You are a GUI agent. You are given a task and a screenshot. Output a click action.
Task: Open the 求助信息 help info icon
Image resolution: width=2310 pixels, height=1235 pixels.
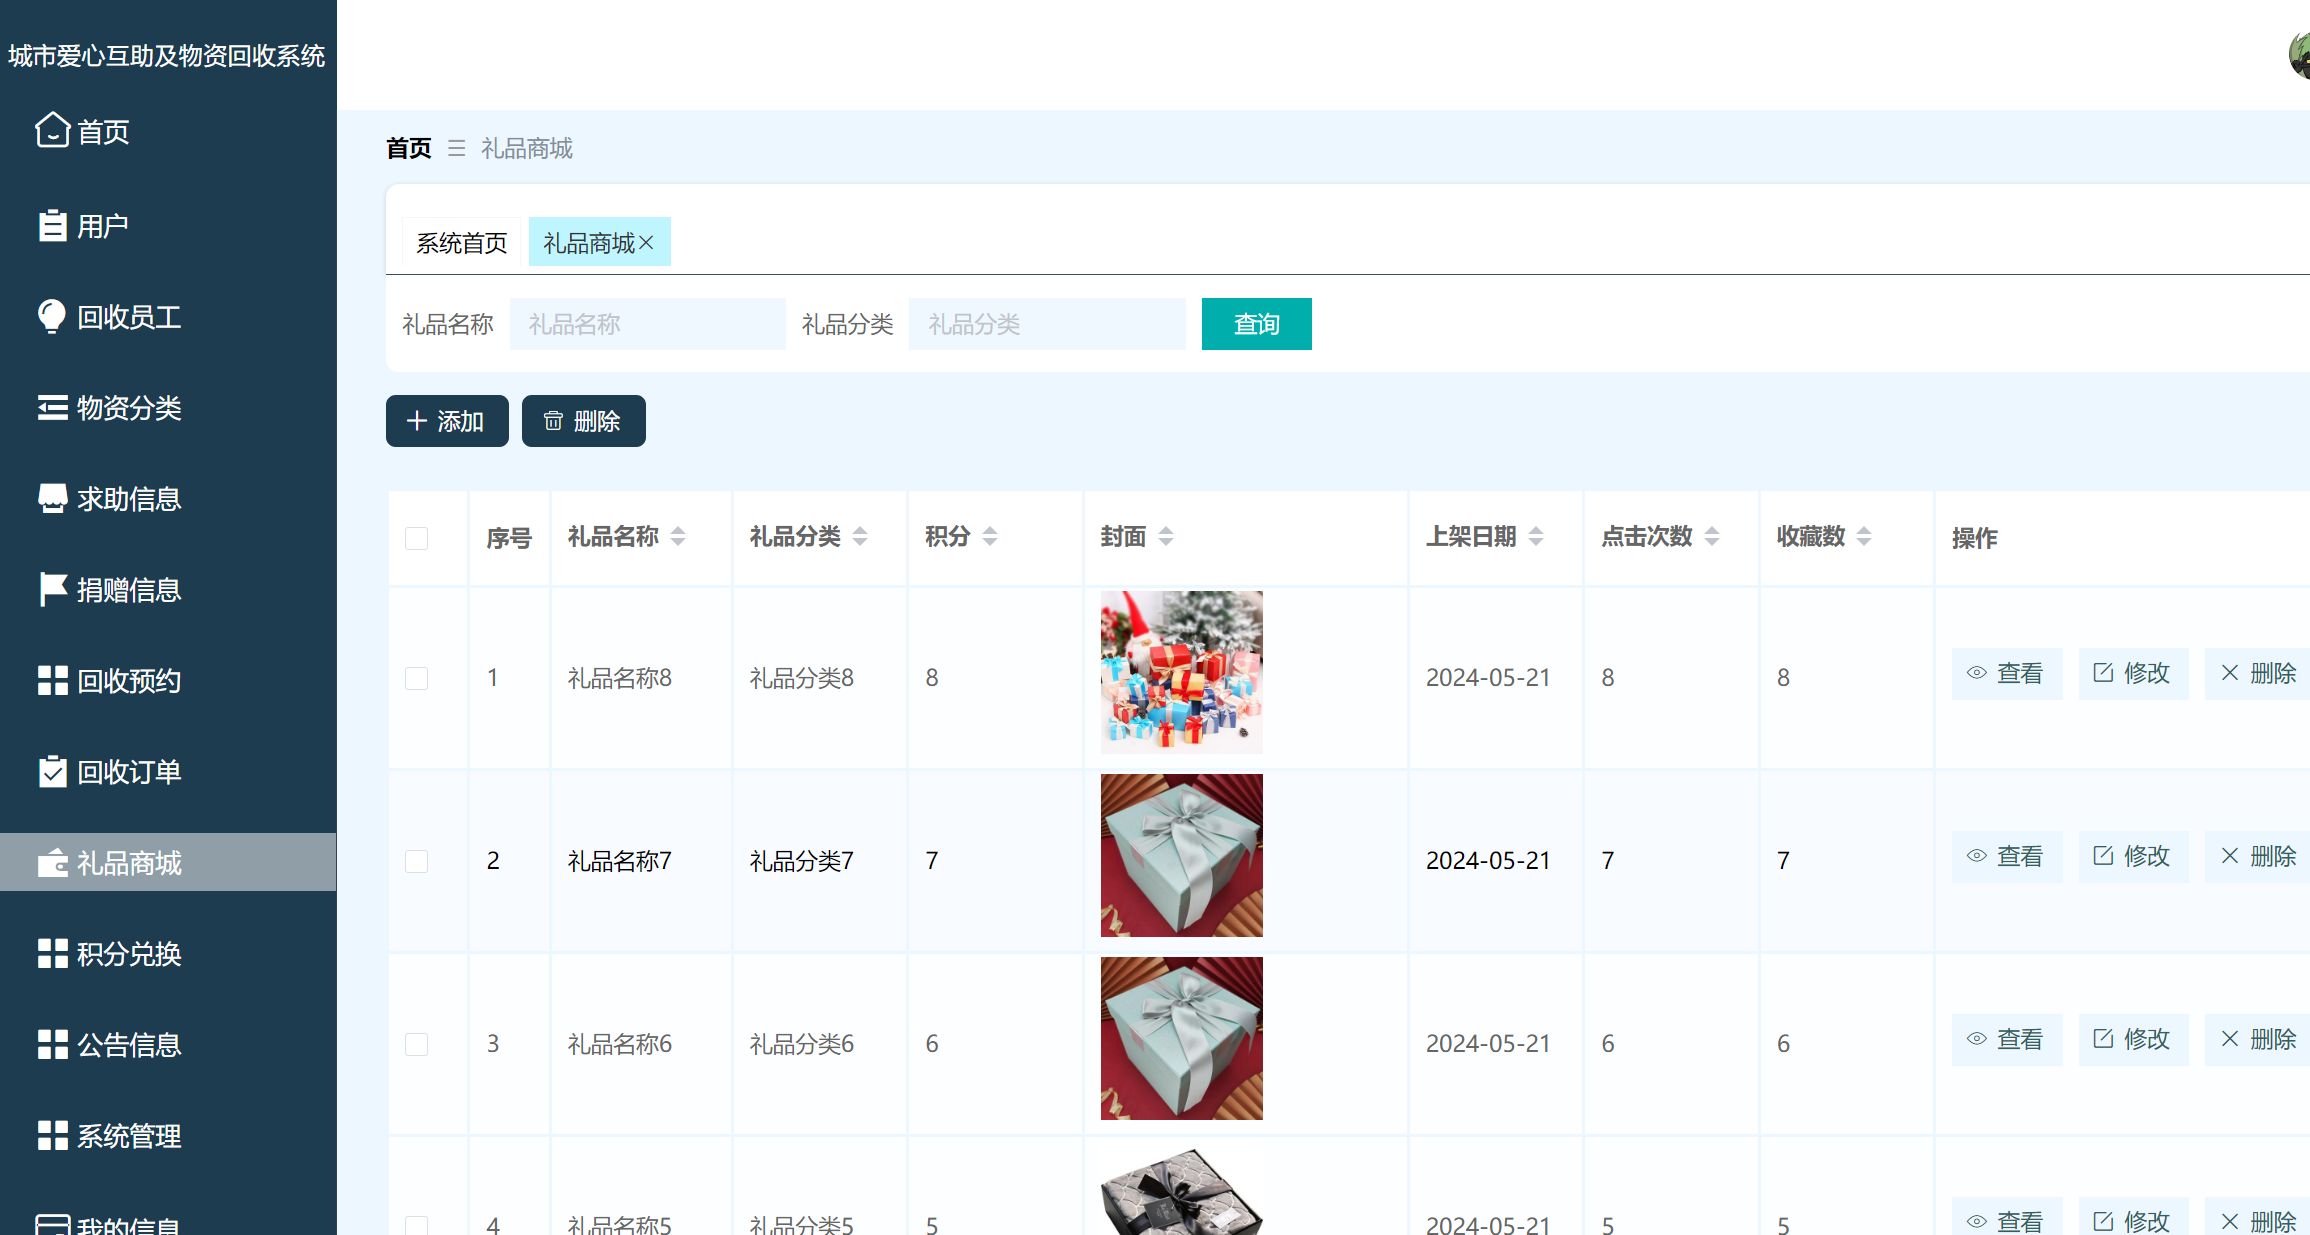coord(52,498)
